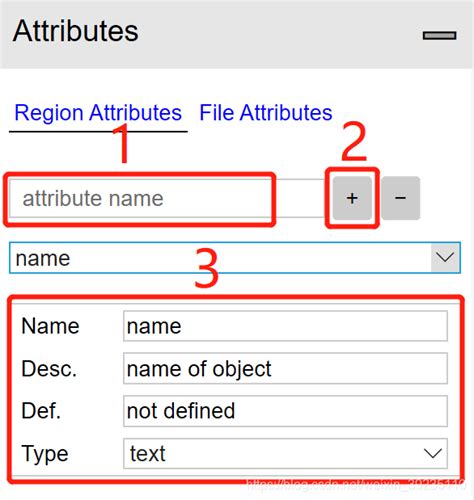The width and height of the screenshot is (474, 500).
Task: Collapse the Attributes panel using the bar icon
Action: pyautogui.click(x=439, y=35)
